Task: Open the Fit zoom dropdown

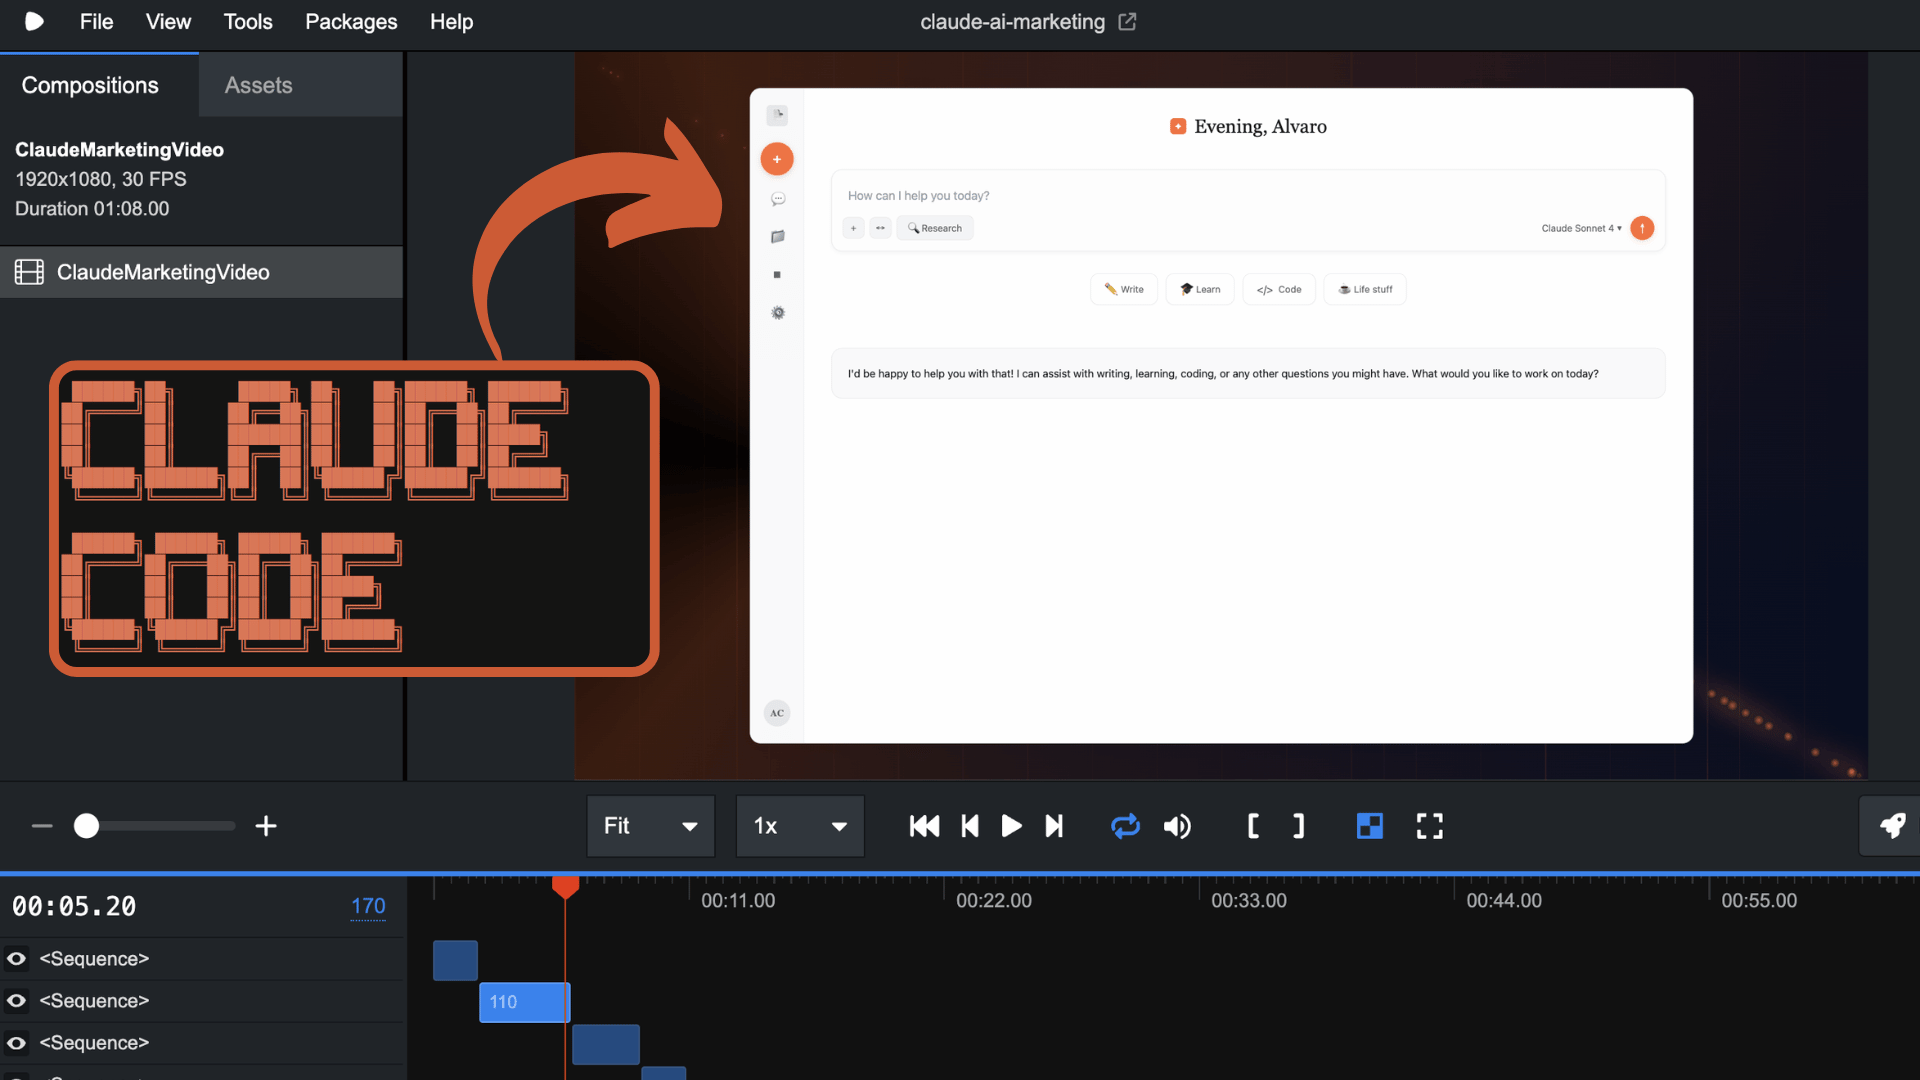Action: click(x=650, y=826)
